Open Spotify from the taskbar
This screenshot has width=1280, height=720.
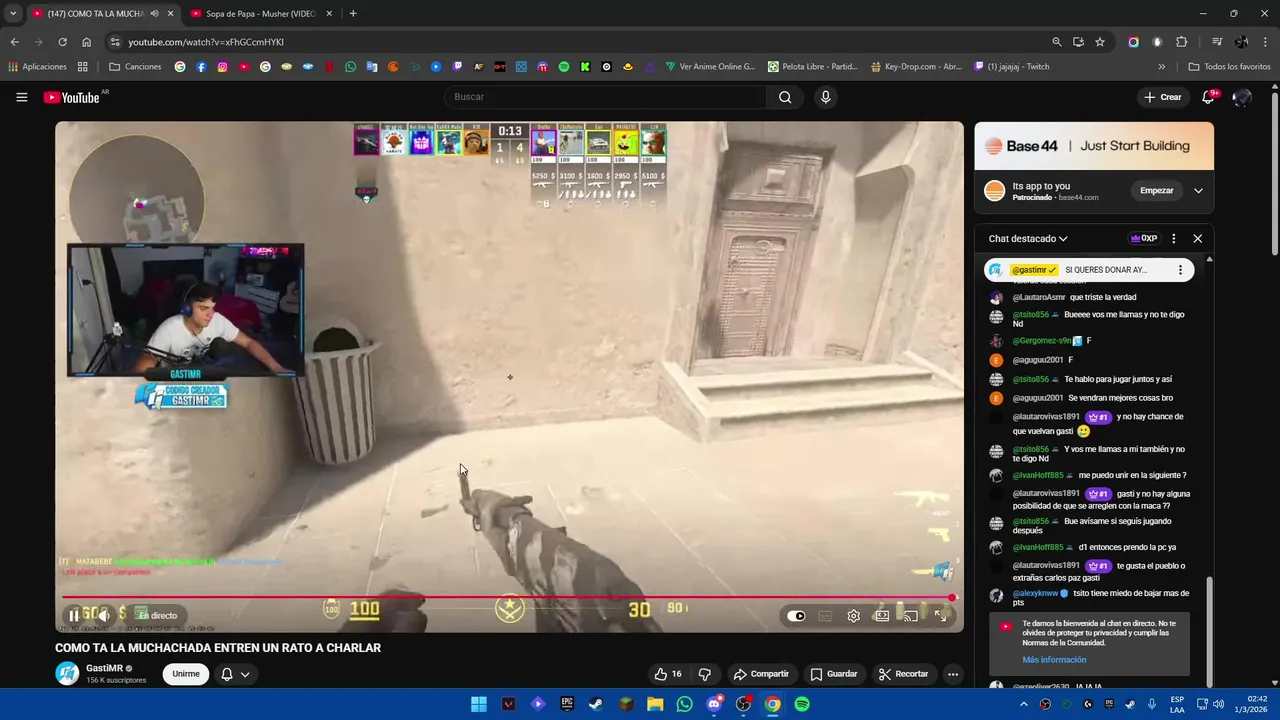[x=802, y=704]
